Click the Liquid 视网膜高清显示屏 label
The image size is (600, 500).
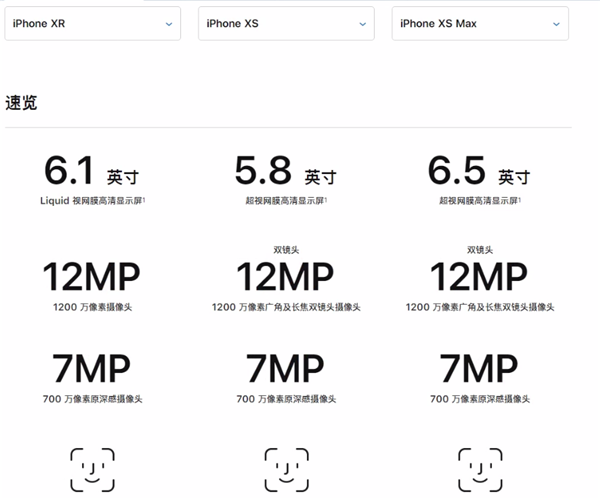click(x=92, y=201)
